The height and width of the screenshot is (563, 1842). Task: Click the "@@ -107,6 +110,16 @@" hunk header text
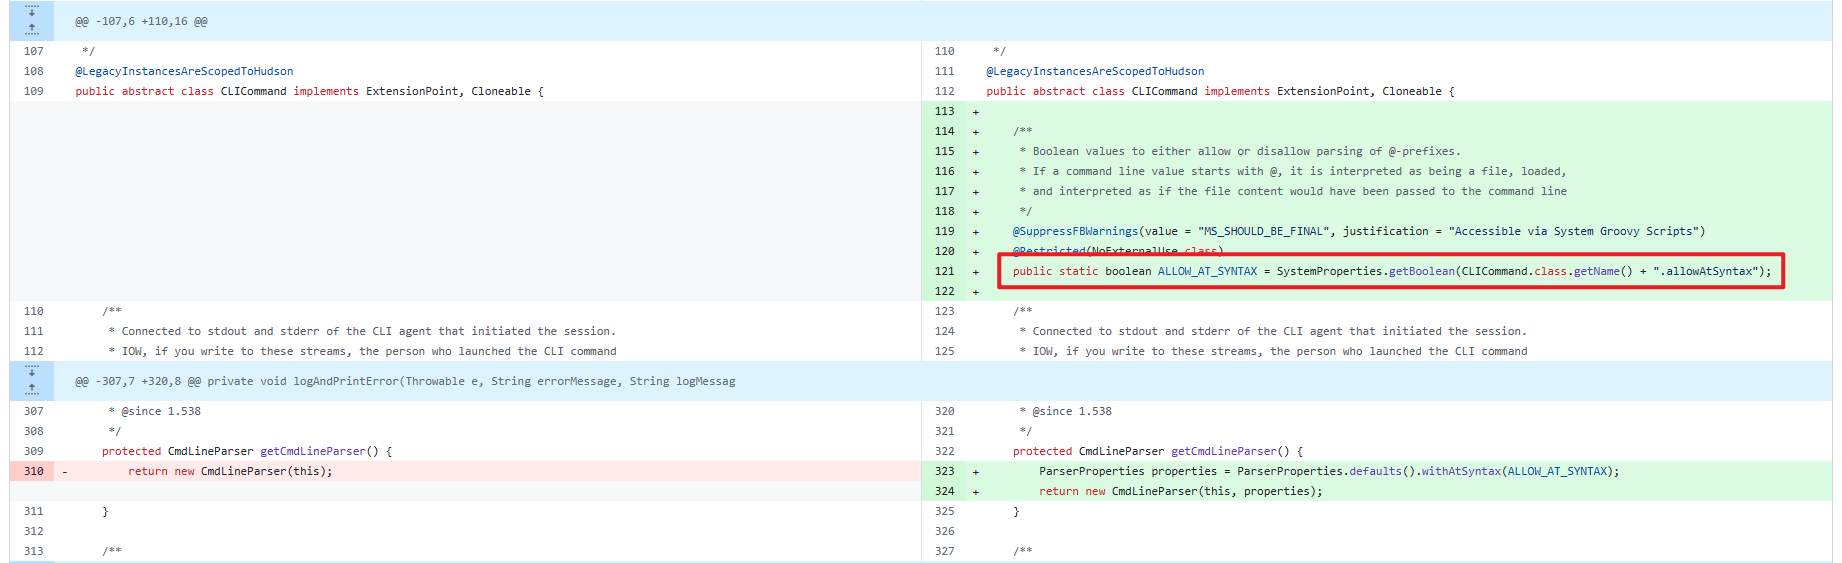coord(141,21)
